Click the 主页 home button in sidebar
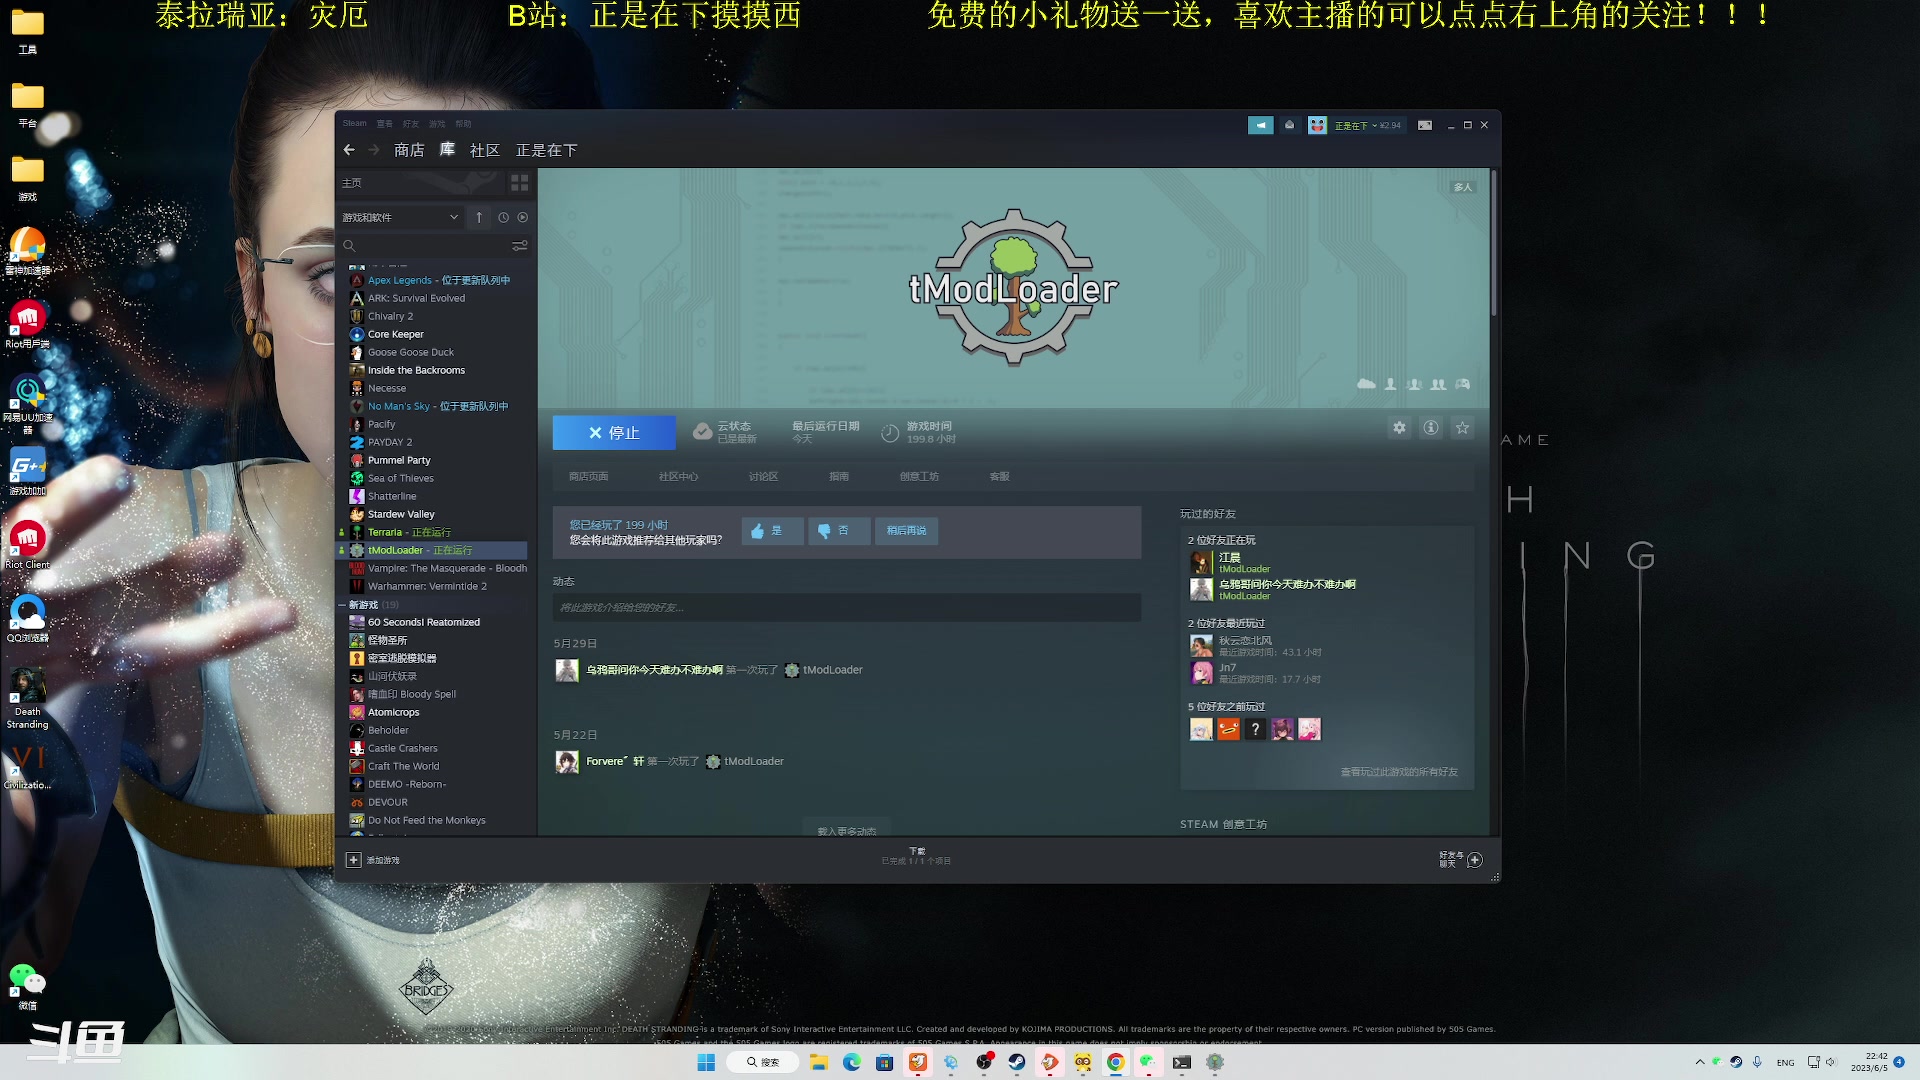1920x1080 pixels. [352, 183]
